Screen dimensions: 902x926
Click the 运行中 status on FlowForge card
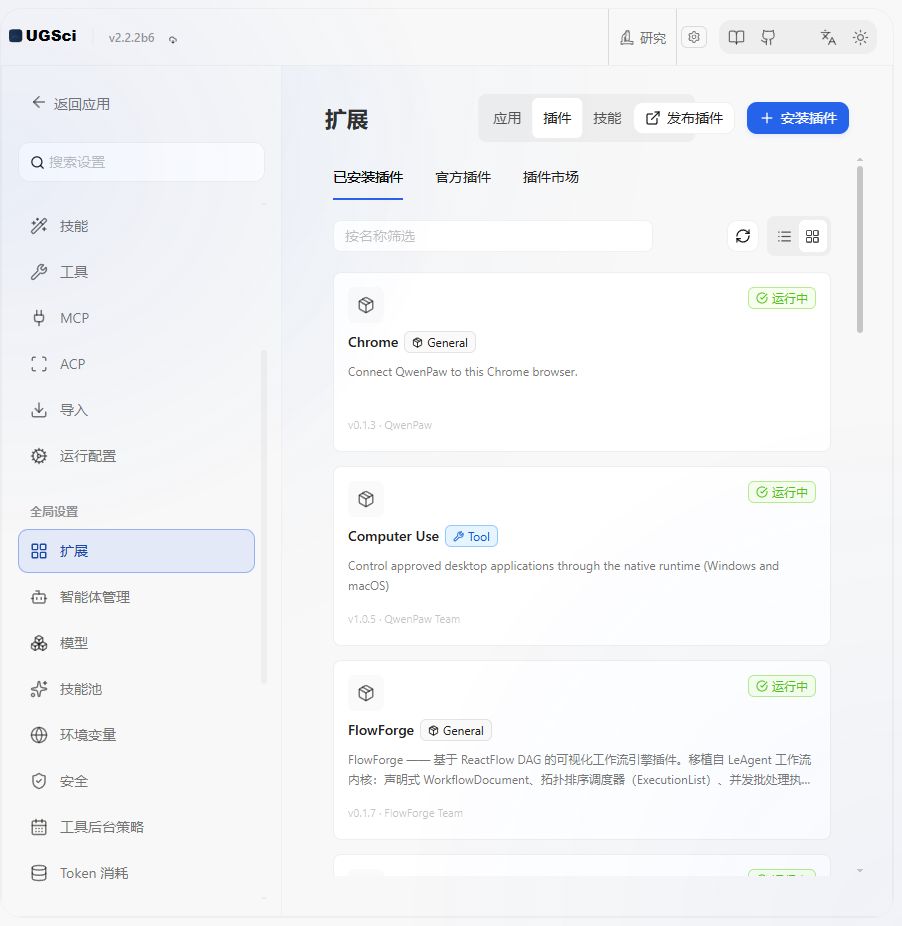782,686
